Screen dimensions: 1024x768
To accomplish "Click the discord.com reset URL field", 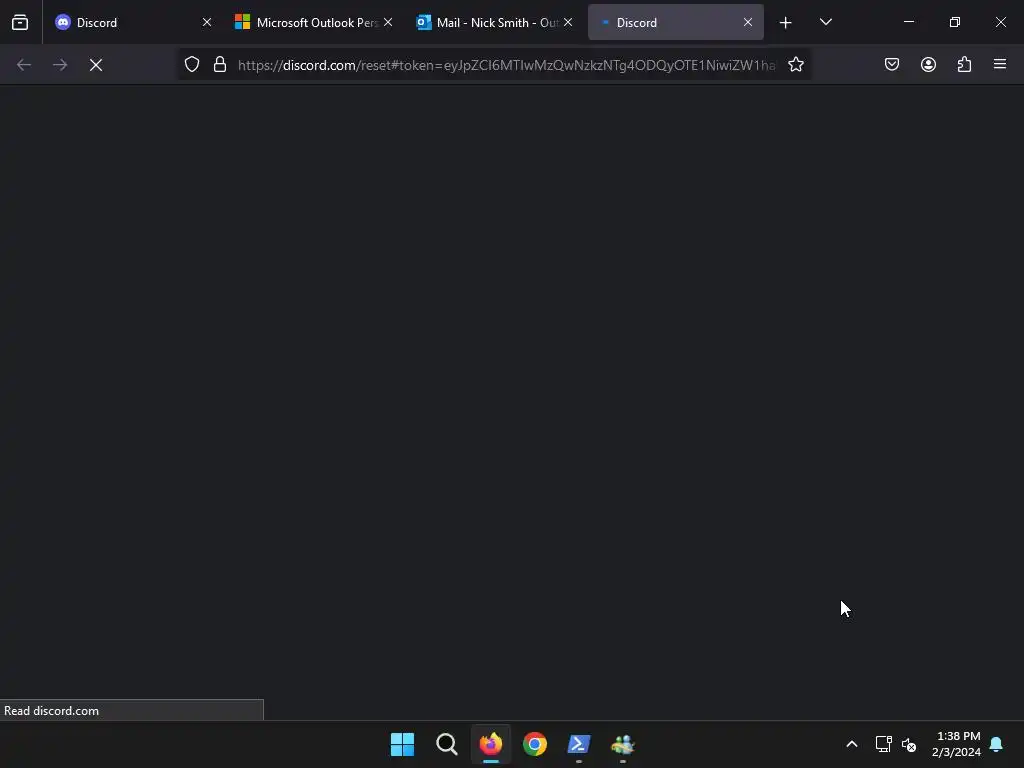I will click(x=506, y=65).
